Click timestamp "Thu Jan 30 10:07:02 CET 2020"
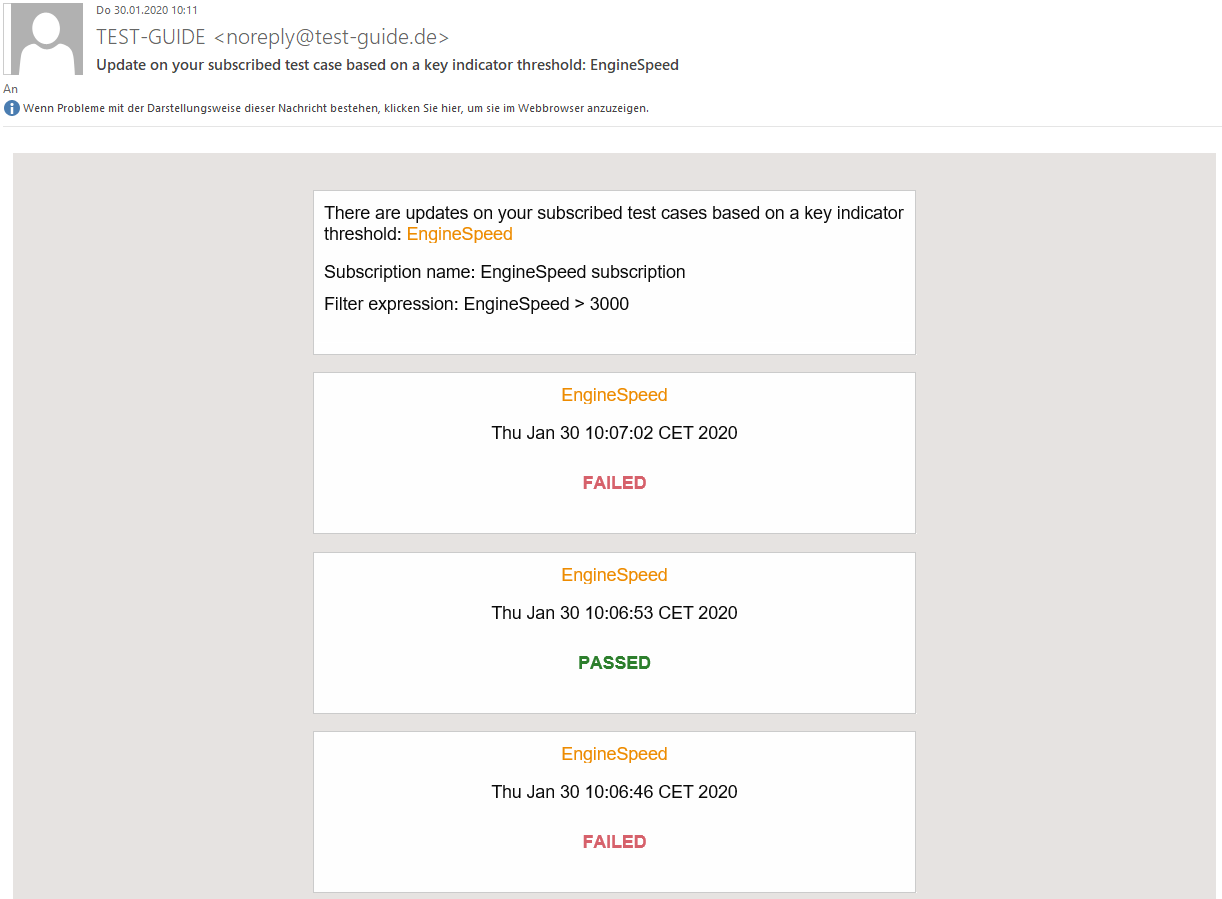Viewport: 1222px width, 899px height. [x=614, y=432]
